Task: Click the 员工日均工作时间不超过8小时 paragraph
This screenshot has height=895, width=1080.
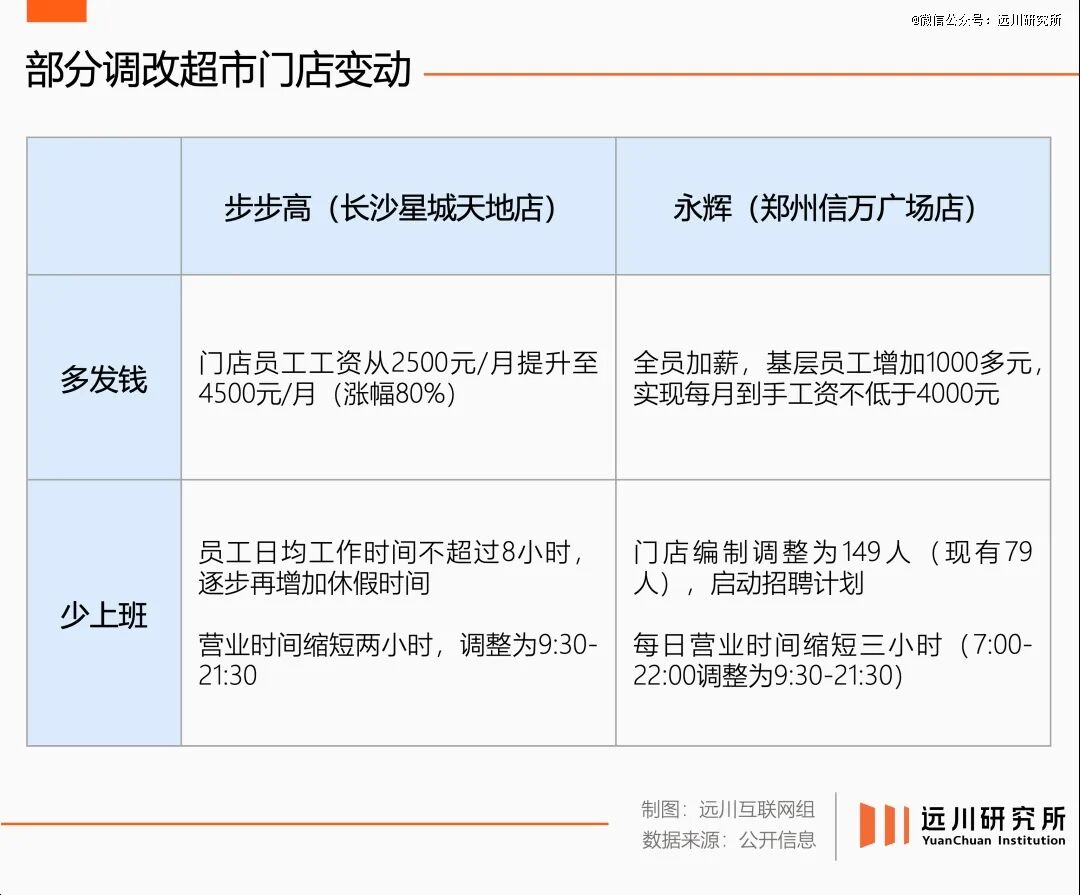Action: (392, 567)
